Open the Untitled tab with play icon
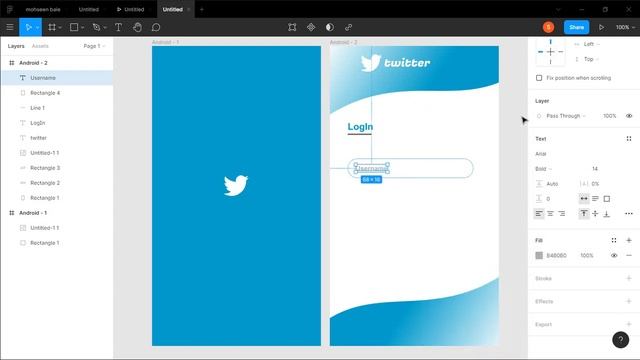The height and width of the screenshot is (360, 640). pyautogui.click(x=131, y=9)
